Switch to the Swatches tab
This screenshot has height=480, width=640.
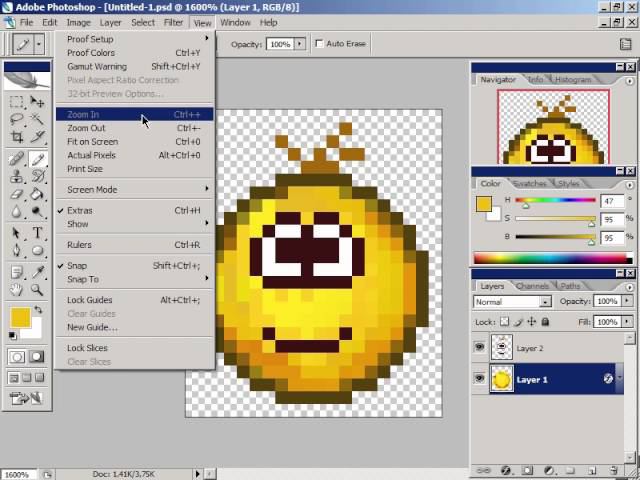click(529, 183)
